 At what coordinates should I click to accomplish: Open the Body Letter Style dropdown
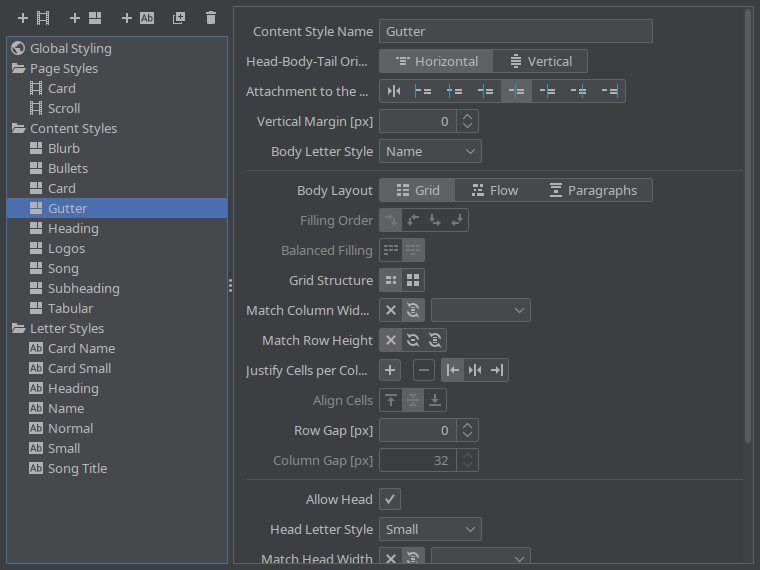point(430,152)
